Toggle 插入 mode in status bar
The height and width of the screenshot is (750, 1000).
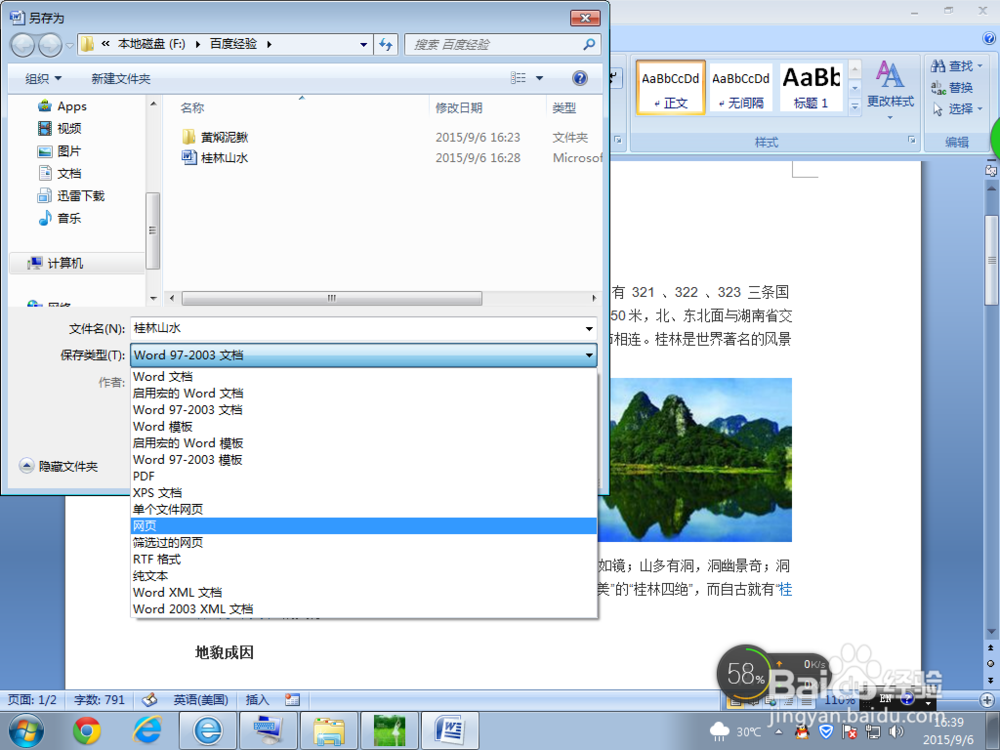(258, 700)
